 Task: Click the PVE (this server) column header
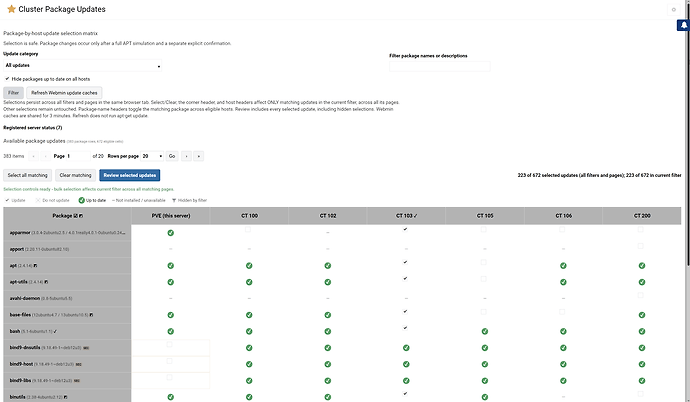point(170,216)
